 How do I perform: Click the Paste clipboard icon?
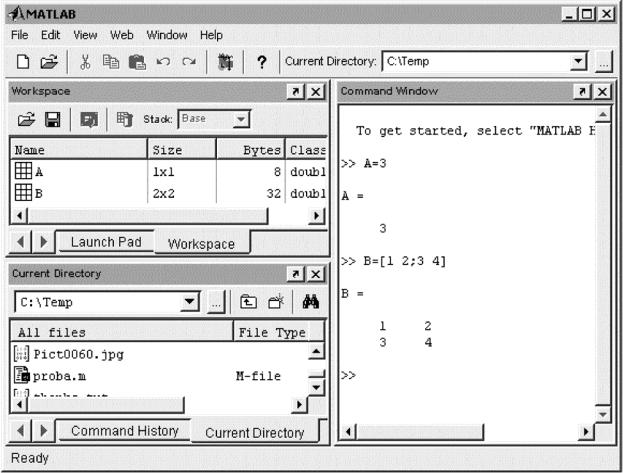[137, 62]
